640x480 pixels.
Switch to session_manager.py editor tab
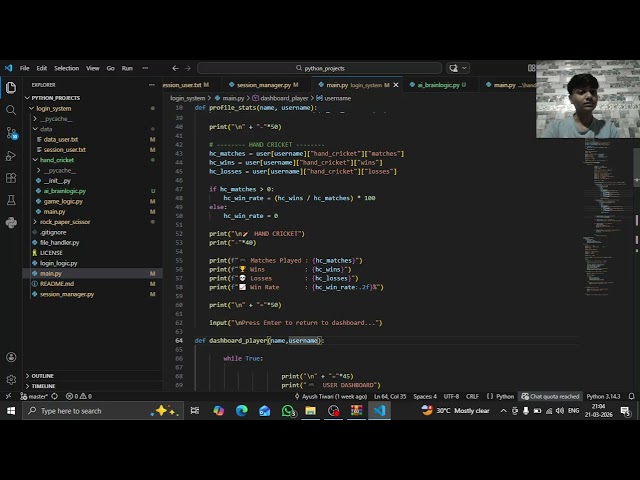tap(264, 85)
